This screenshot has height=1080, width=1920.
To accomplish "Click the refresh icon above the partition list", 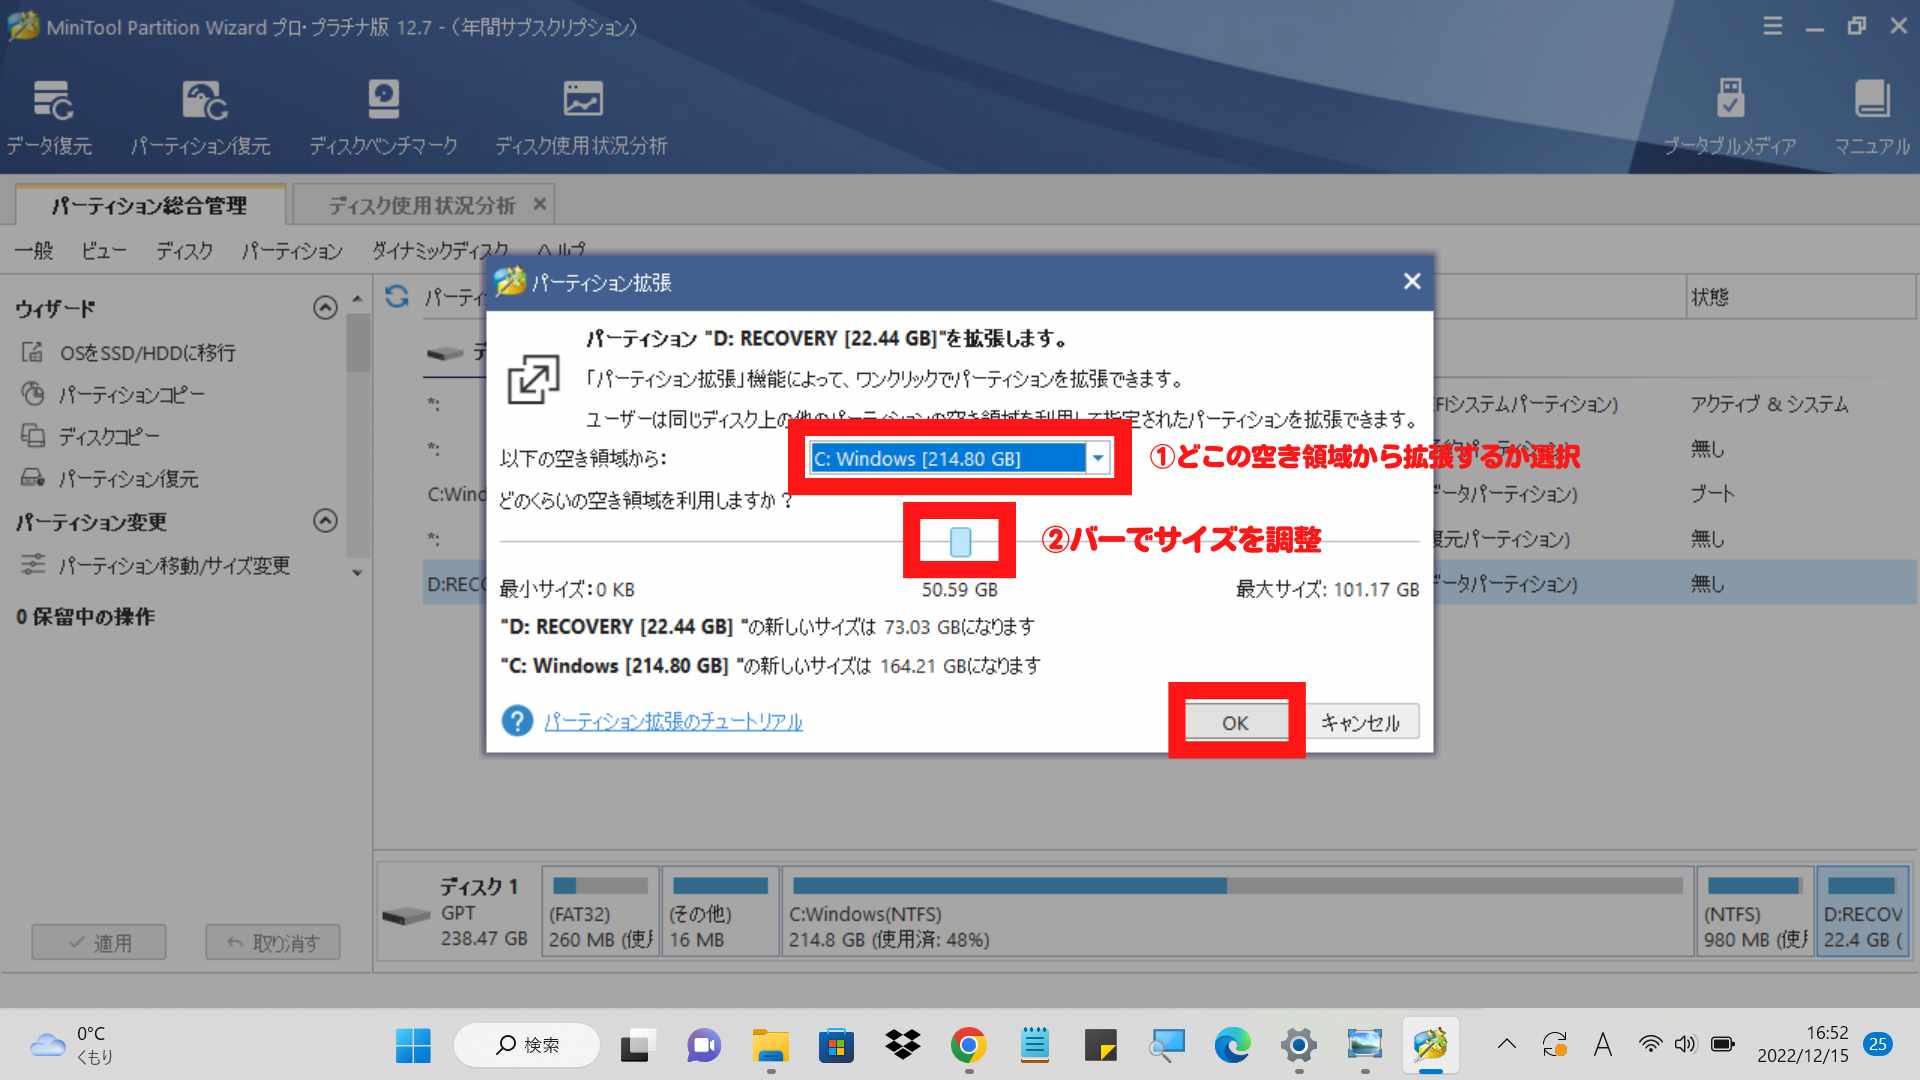I will pos(397,296).
